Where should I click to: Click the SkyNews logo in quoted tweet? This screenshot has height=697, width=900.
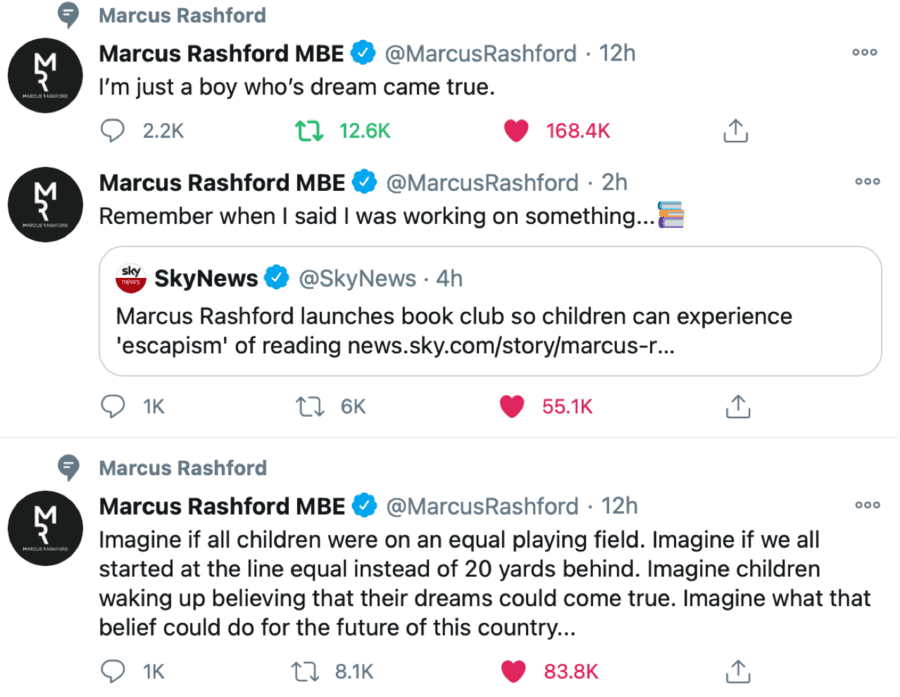(132, 277)
